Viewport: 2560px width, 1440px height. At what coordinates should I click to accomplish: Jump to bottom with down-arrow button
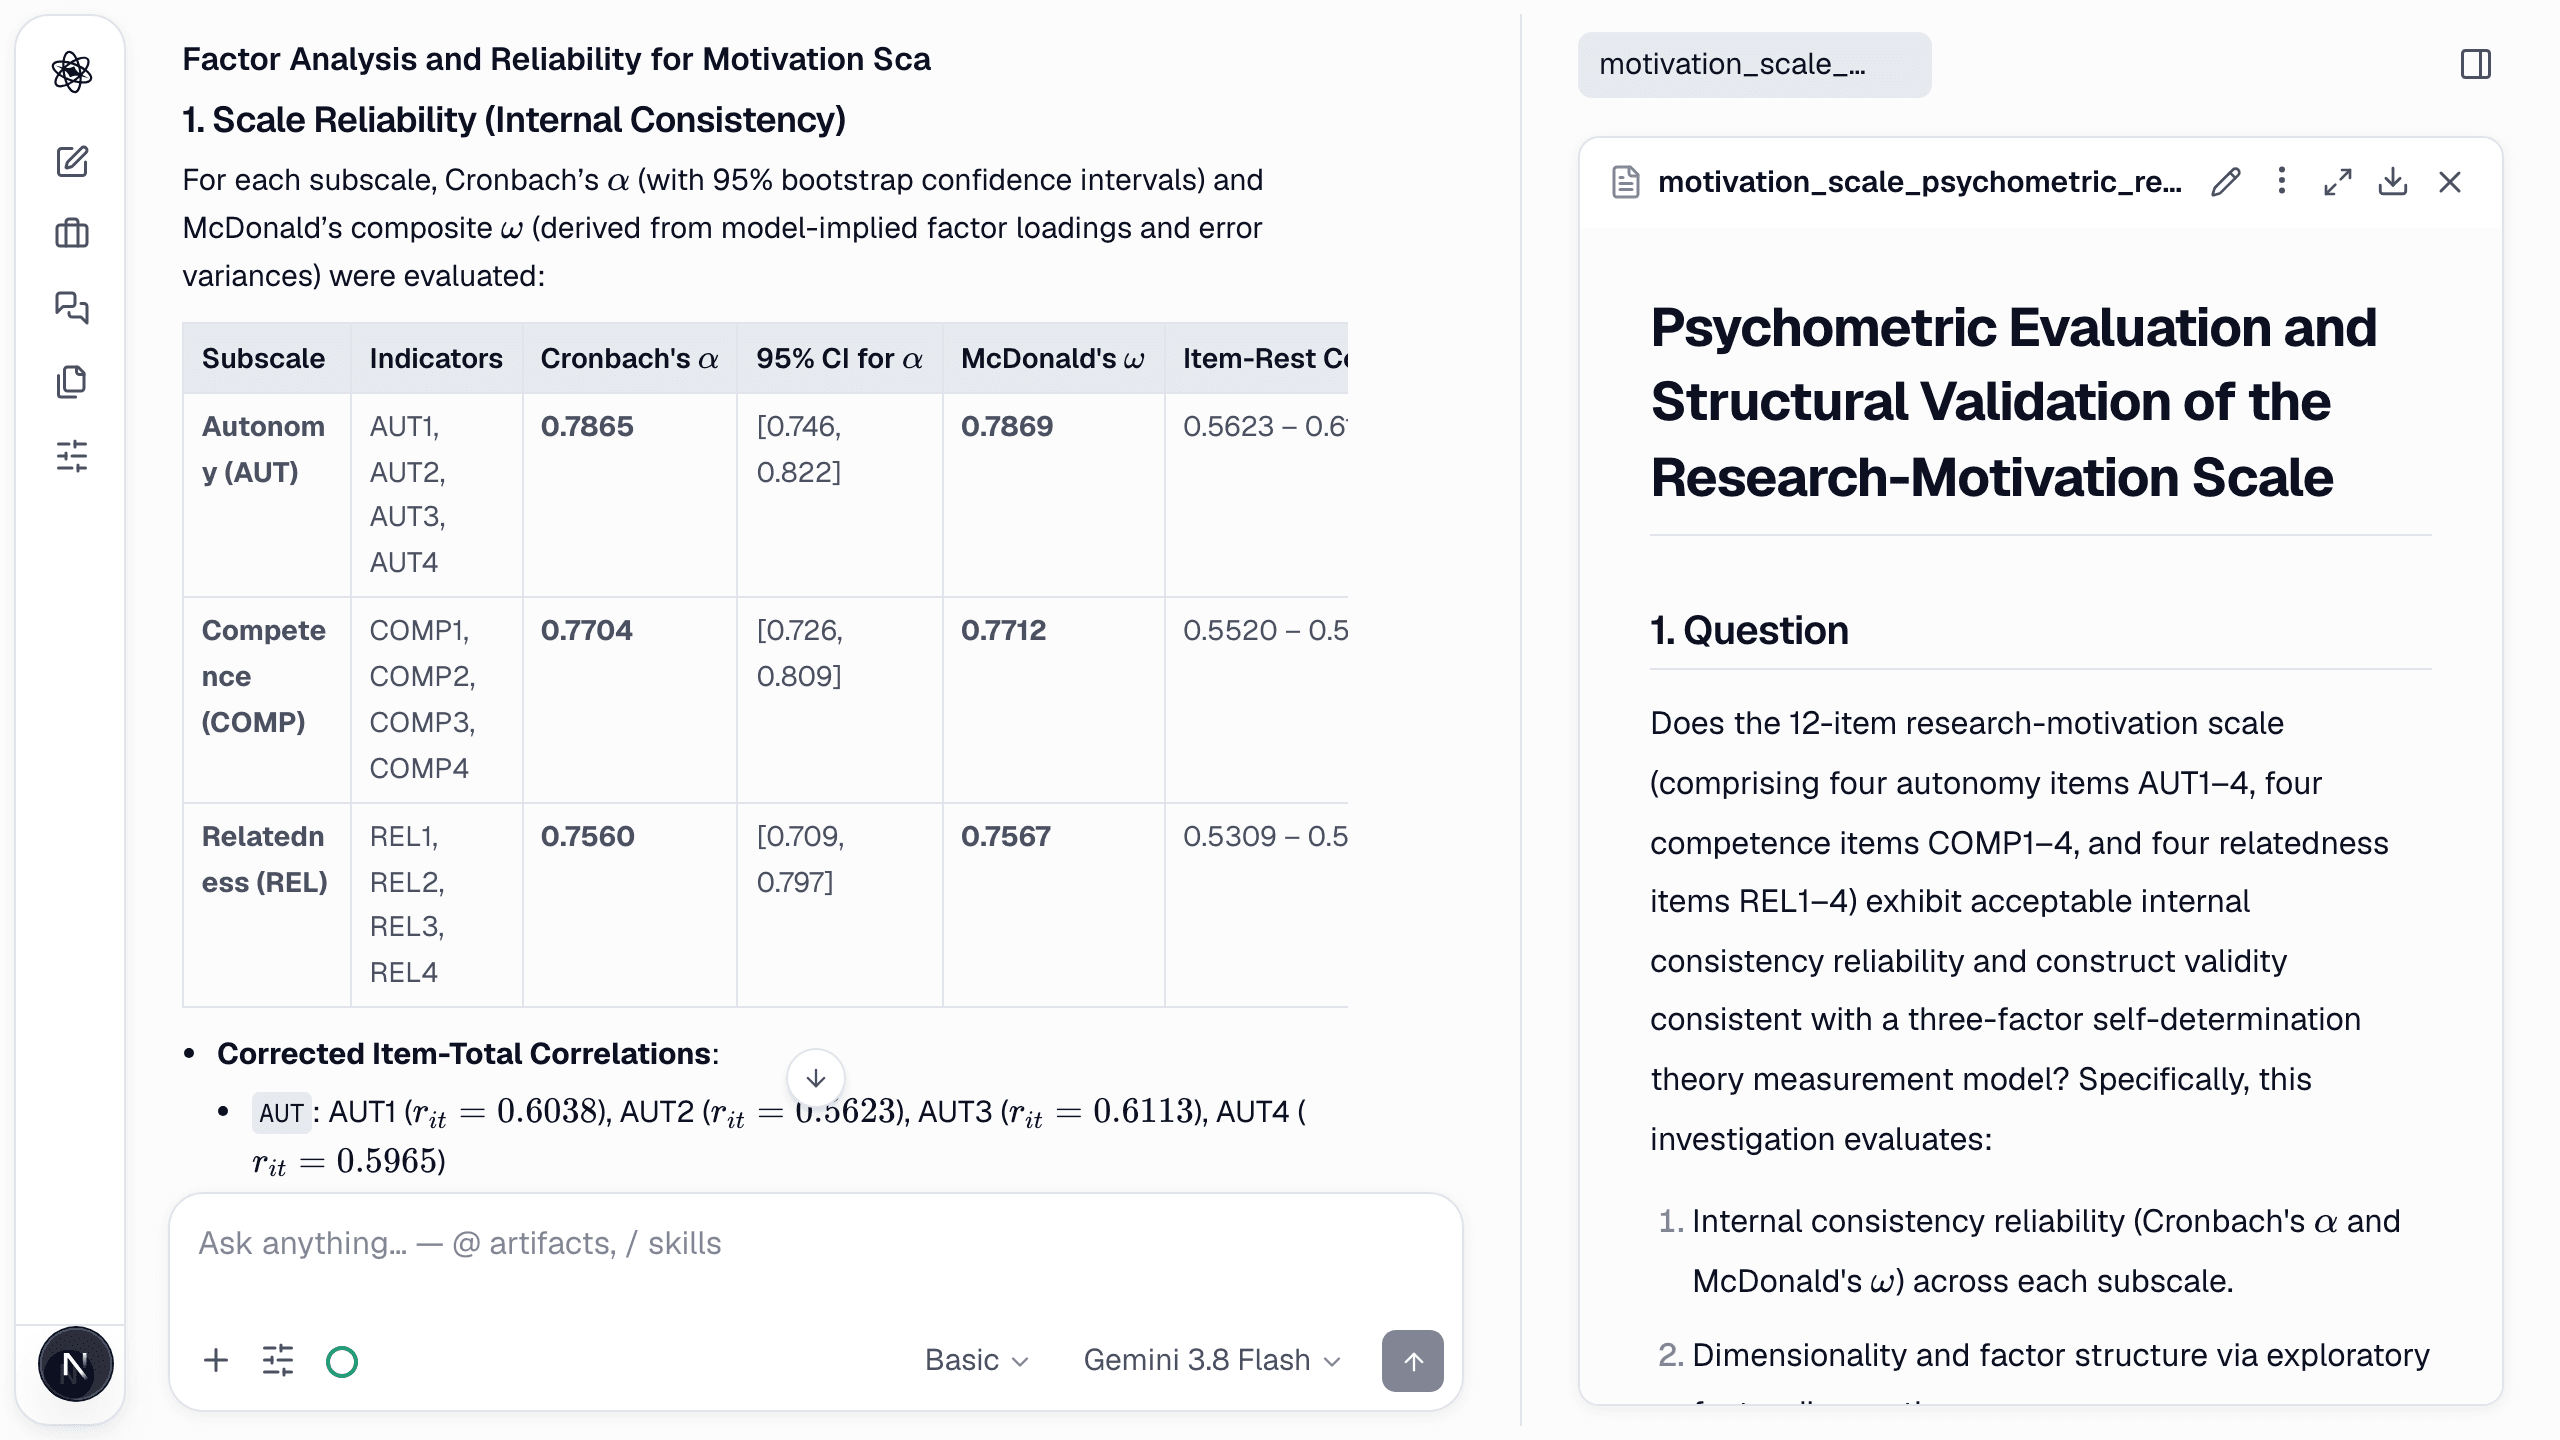click(x=816, y=1078)
